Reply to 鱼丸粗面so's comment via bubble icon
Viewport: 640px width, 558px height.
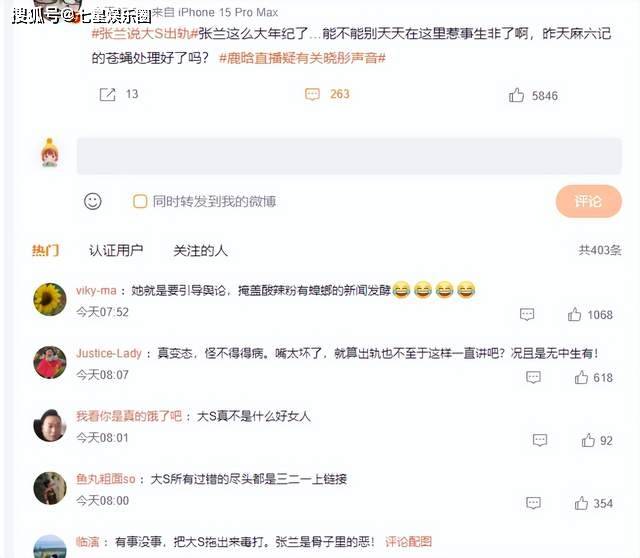[x=533, y=503]
